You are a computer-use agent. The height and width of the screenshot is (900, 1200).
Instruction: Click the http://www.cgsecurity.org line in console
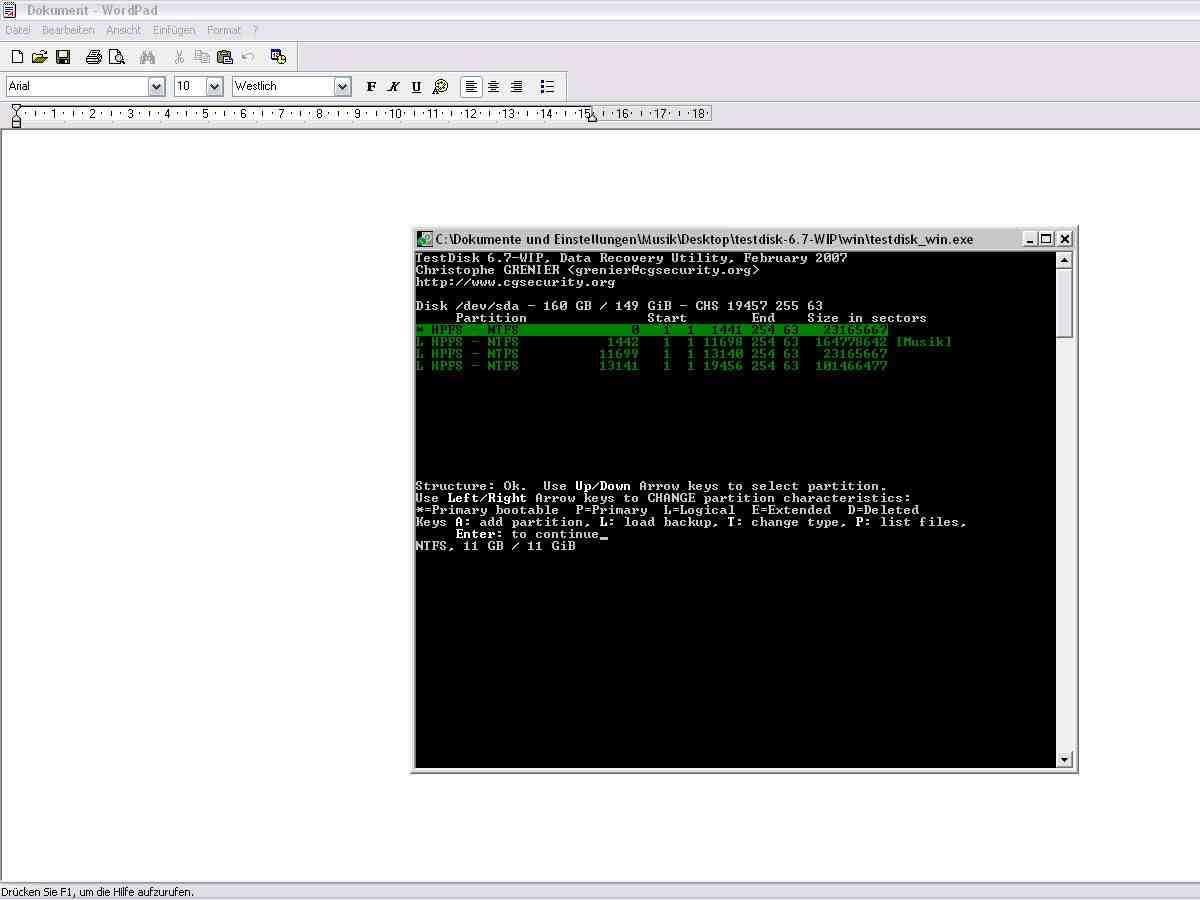(x=515, y=282)
